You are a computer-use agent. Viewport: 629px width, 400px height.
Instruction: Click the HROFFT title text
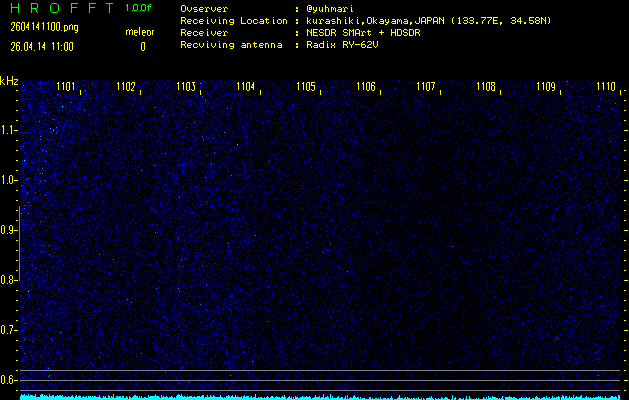(58, 8)
